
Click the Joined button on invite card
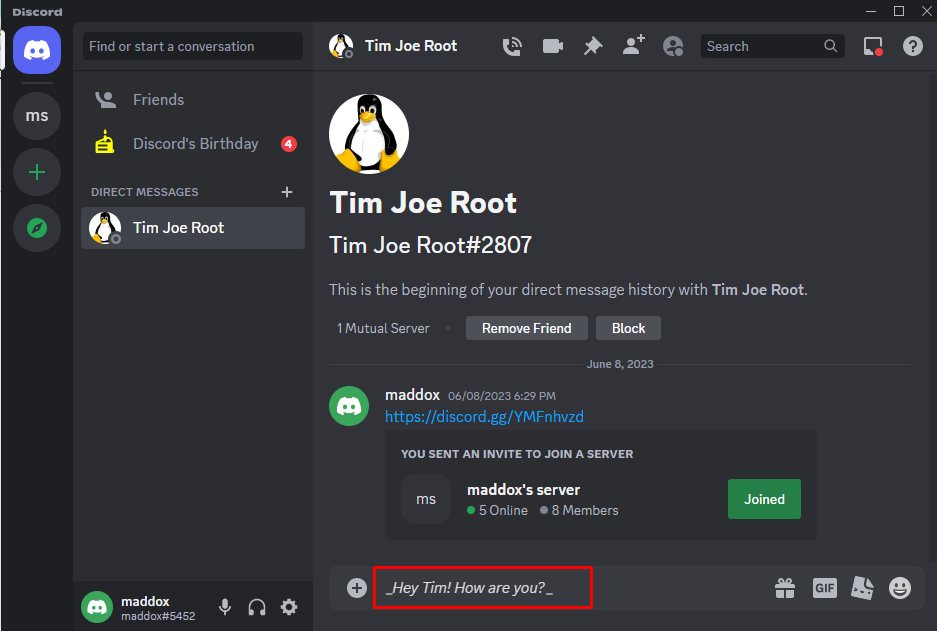(764, 499)
